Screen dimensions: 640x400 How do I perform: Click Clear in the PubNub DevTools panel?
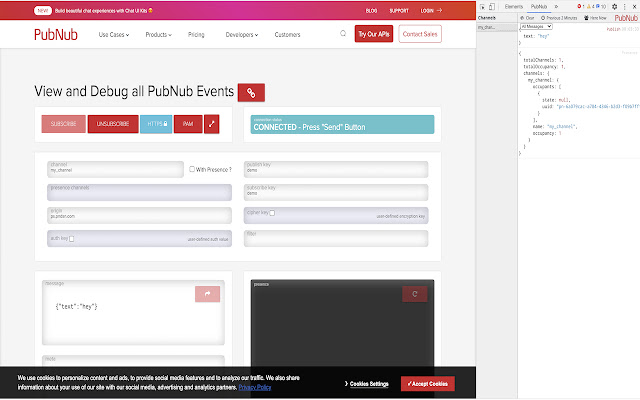click(527, 18)
